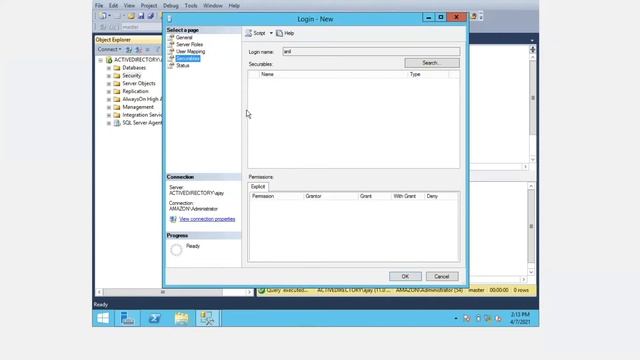The width and height of the screenshot is (640, 360).
Task: Click the Cancel button
Action: pyautogui.click(x=442, y=276)
